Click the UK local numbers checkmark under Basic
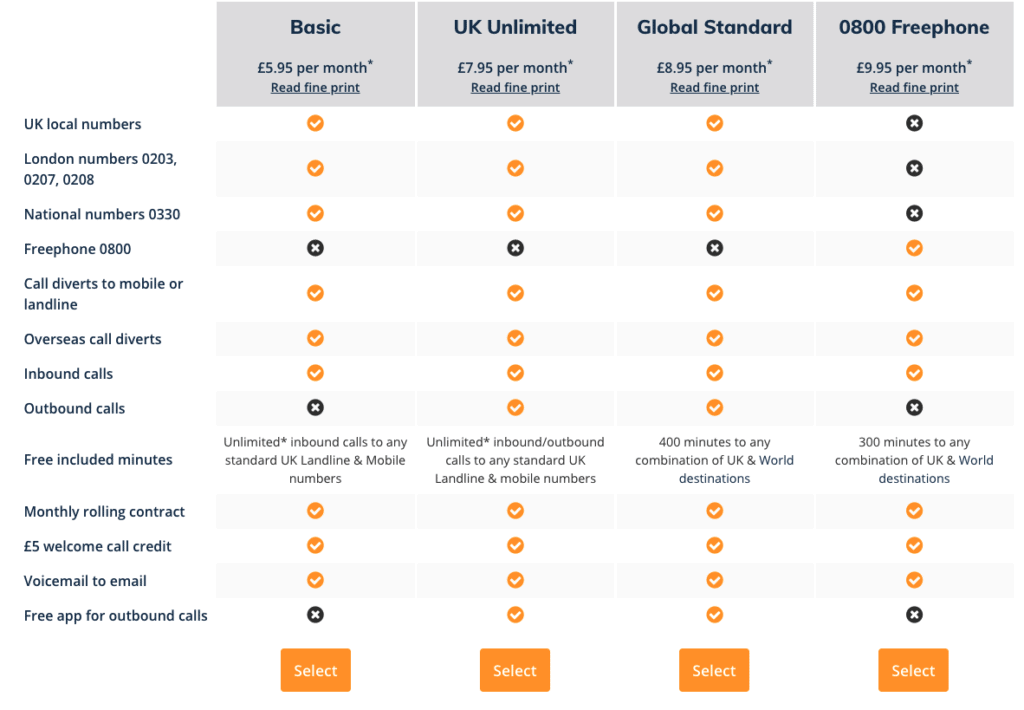This screenshot has height=710, width=1024. [x=315, y=123]
